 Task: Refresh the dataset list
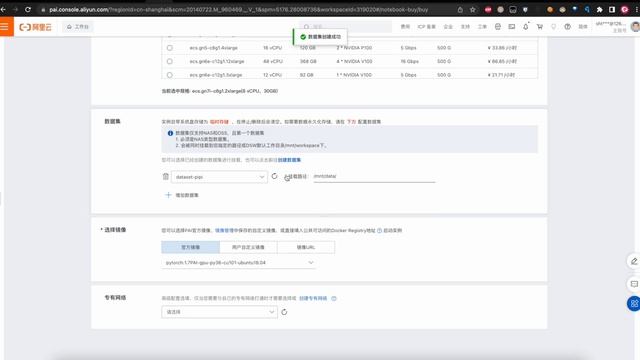[274, 176]
